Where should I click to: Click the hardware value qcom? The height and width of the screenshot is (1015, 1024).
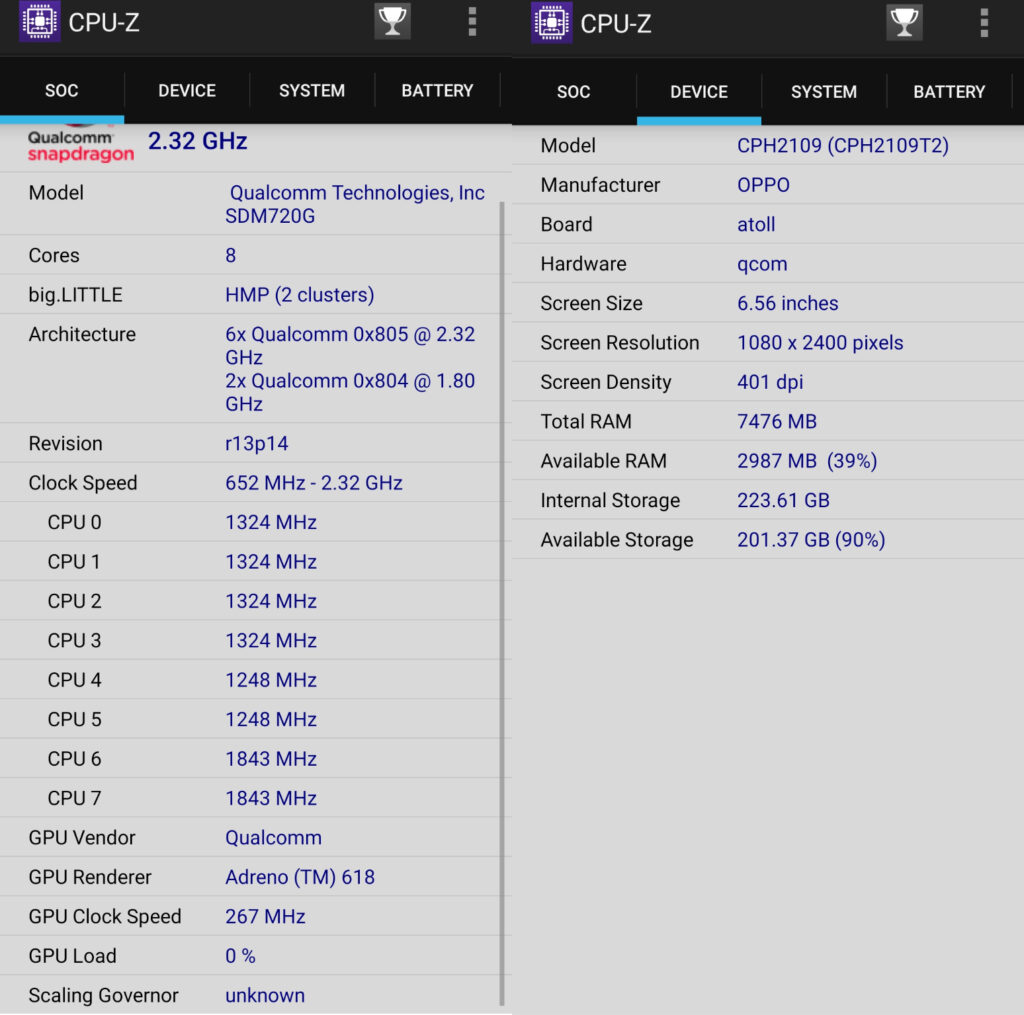tap(762, 264)
